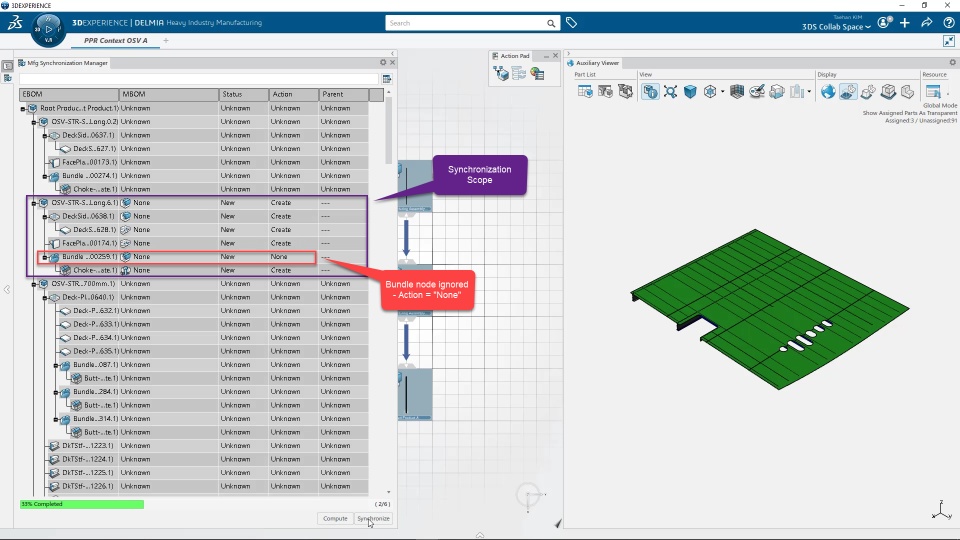960x540 pixels.
Task: Toggle second left sidebar tree icon
Action: coord(7,78)
